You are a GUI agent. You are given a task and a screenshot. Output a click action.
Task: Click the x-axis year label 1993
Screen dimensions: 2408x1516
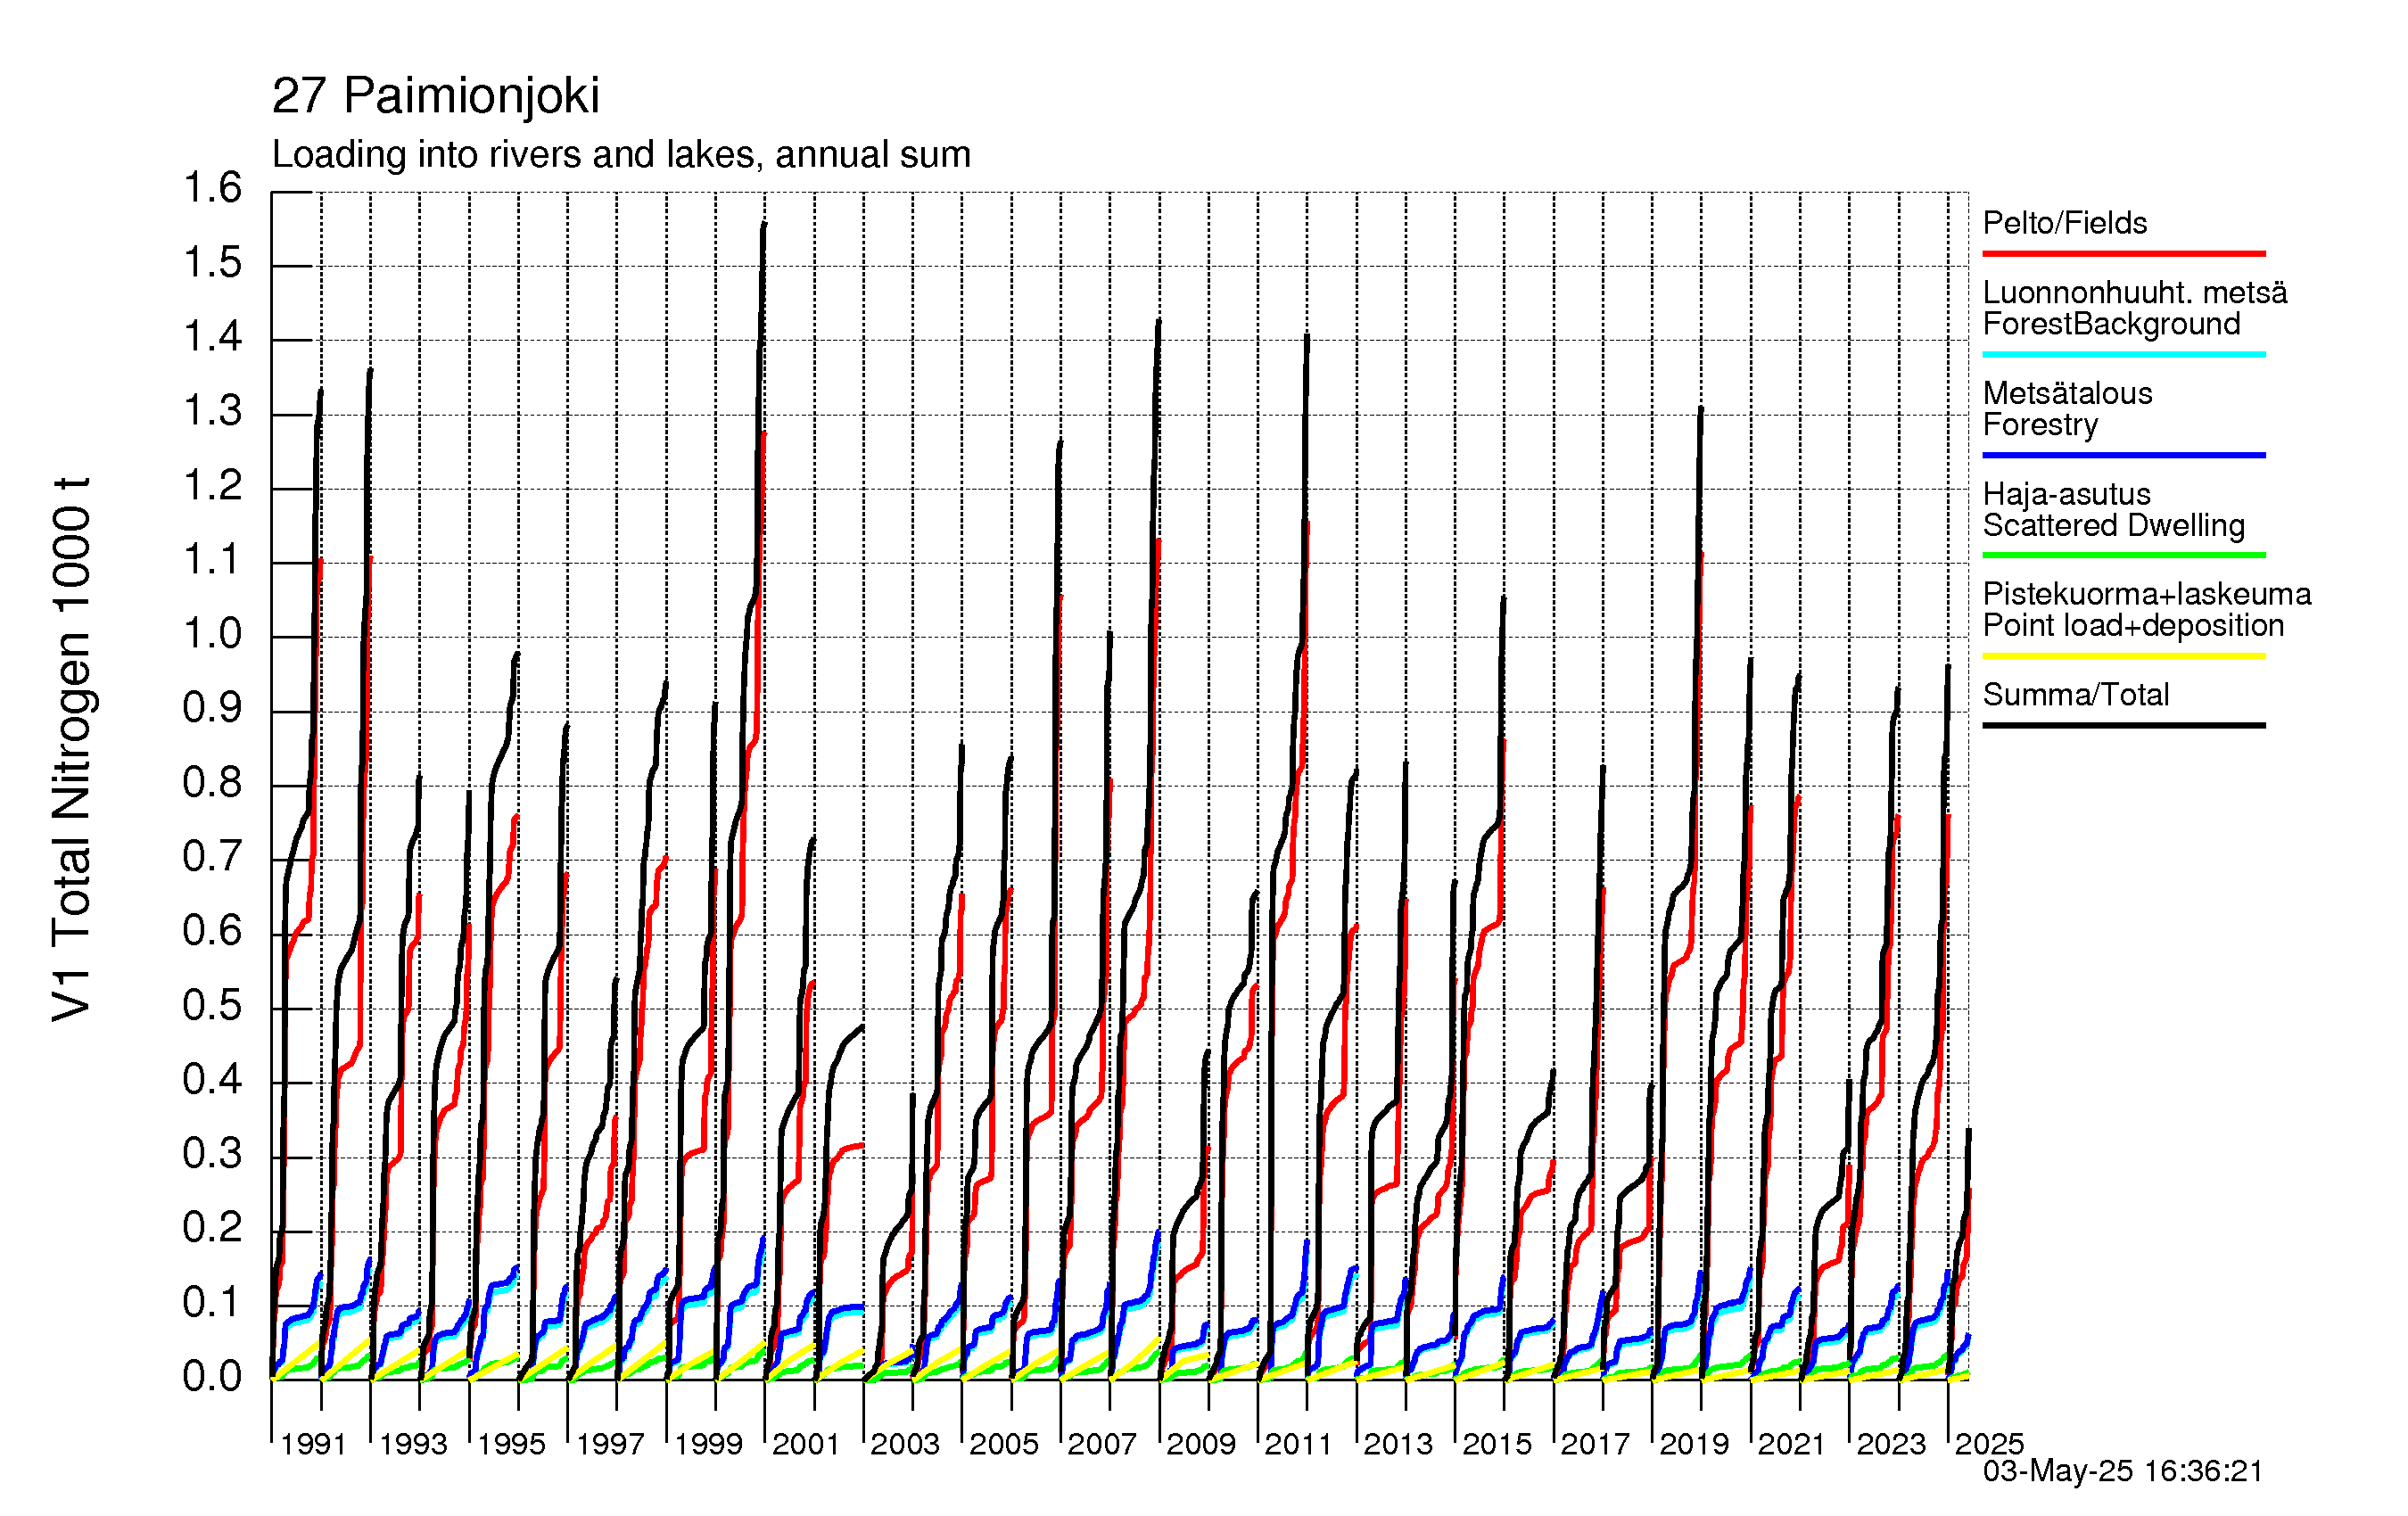point(412,1444)
